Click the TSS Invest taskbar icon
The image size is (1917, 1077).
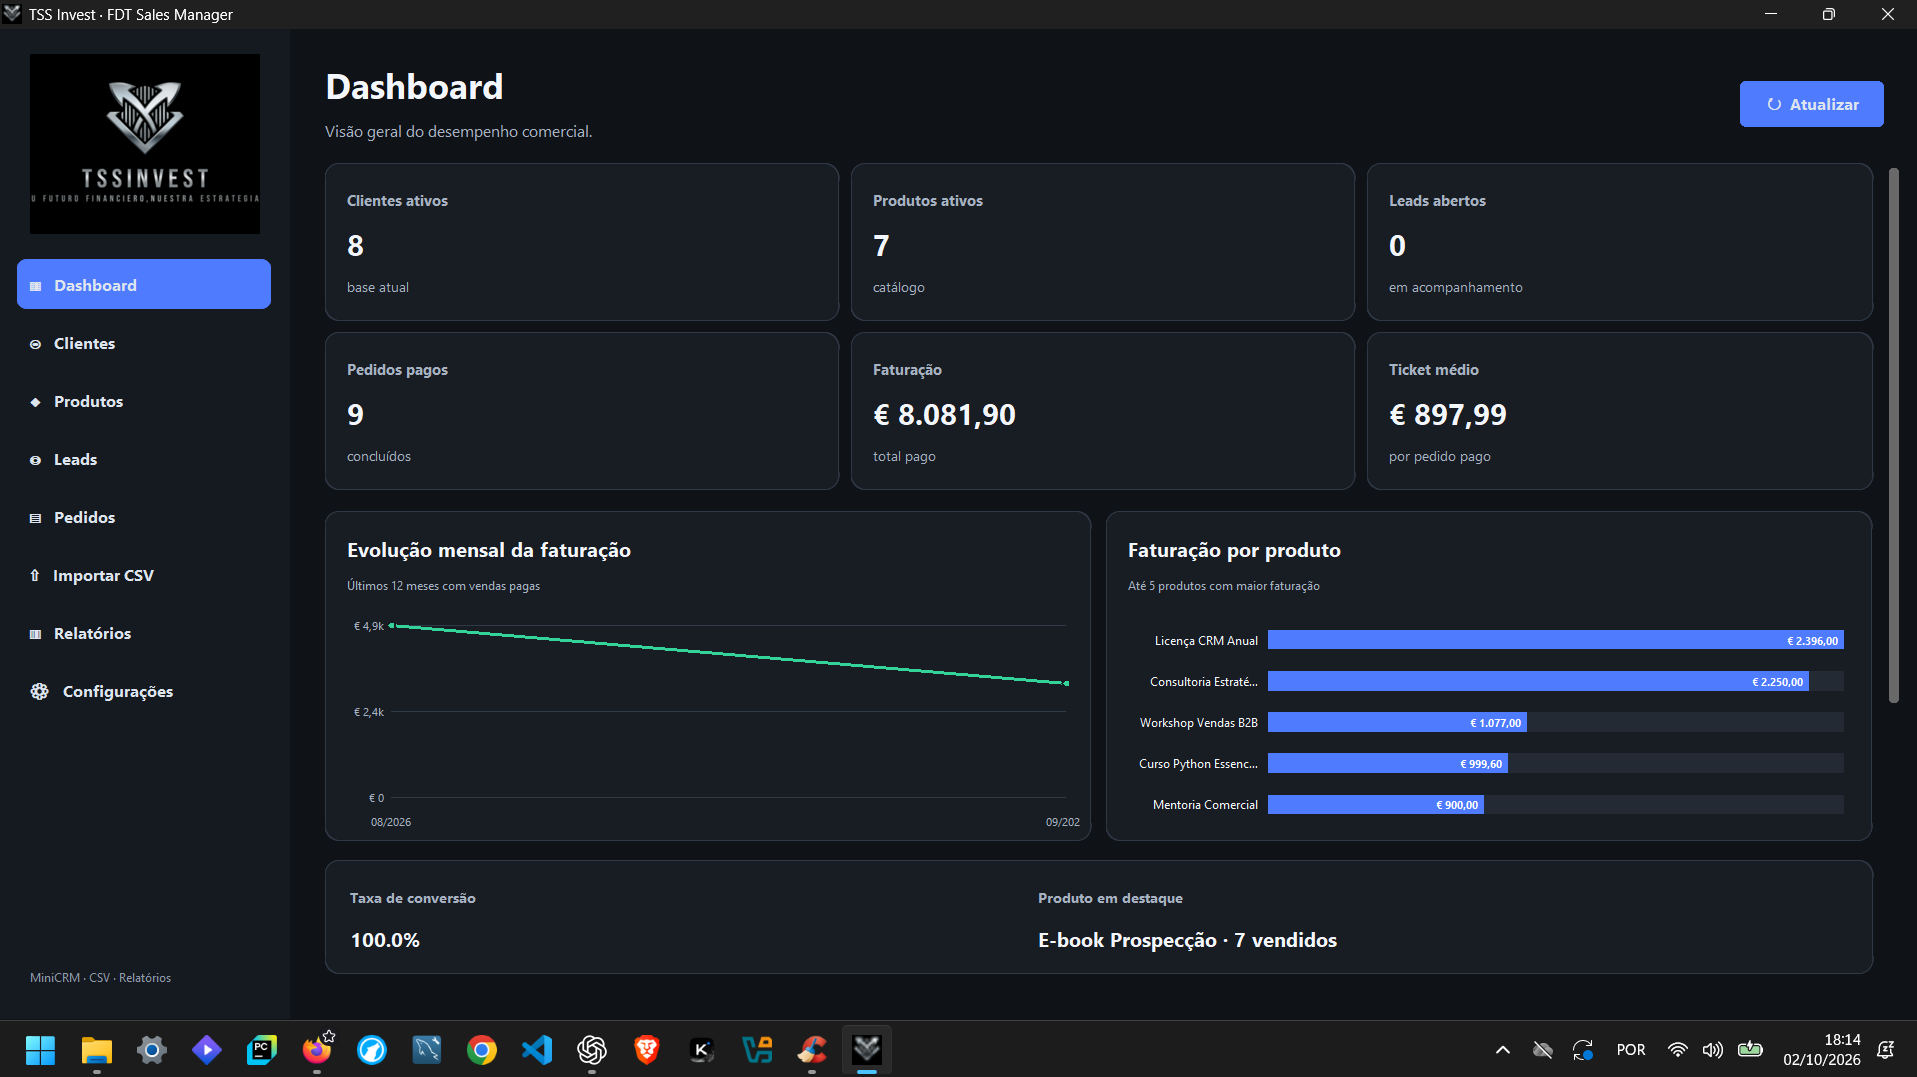pos(867,1050)
